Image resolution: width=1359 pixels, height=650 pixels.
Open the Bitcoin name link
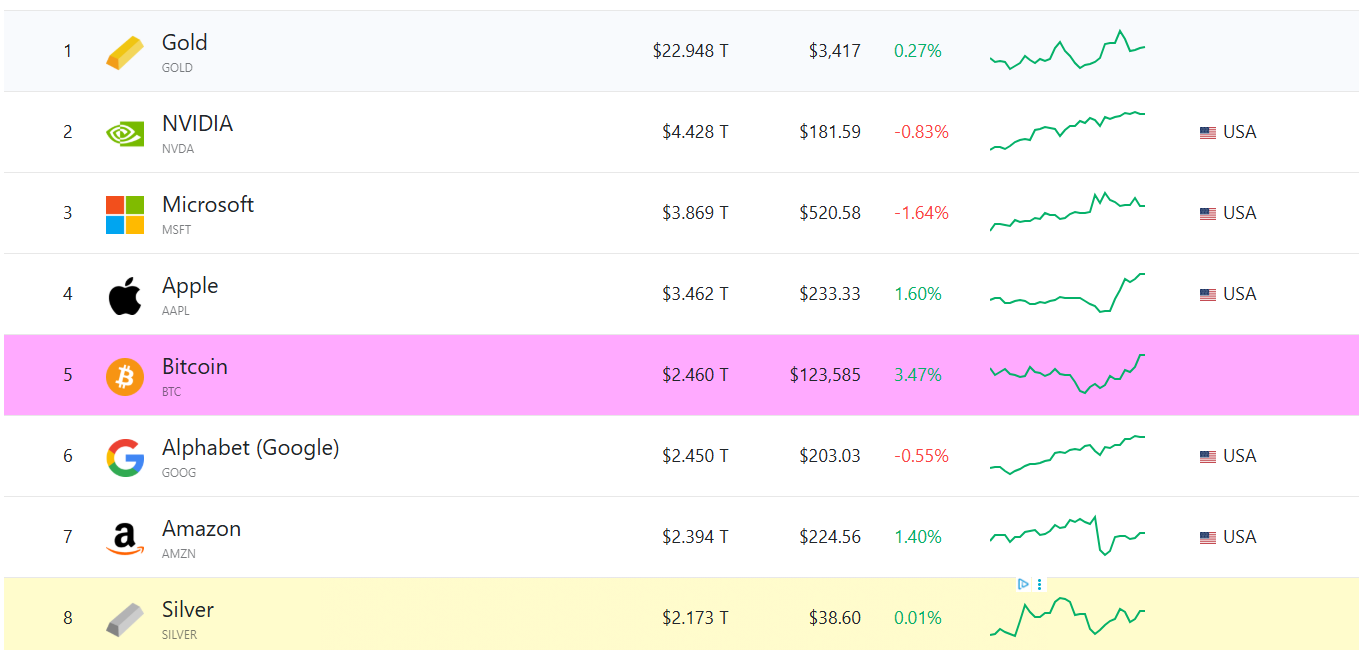point(194,367)
